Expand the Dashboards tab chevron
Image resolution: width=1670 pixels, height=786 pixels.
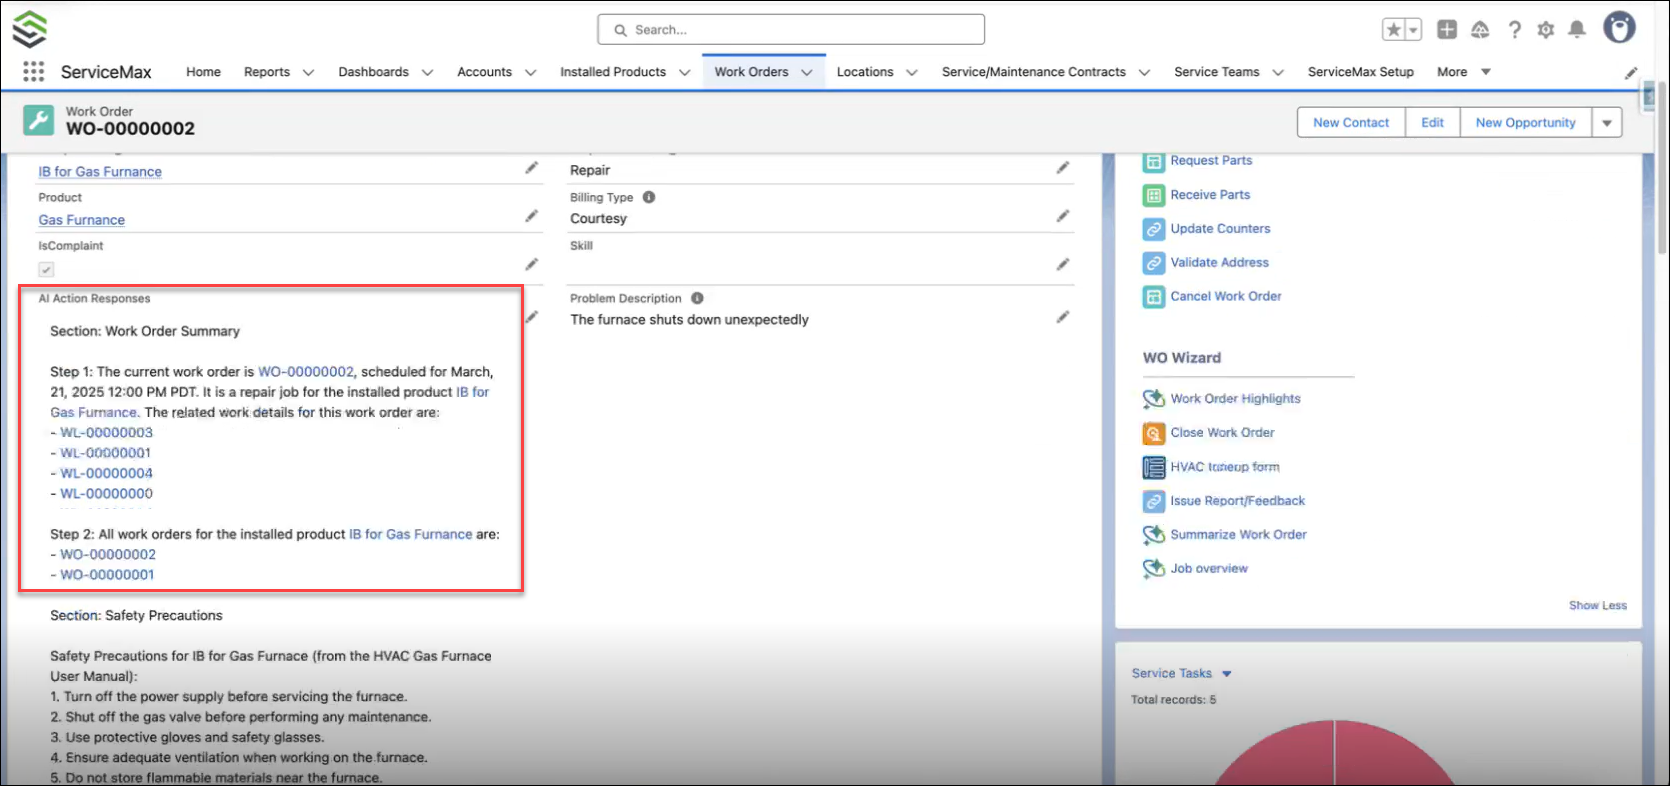click(x=427, y=72)
